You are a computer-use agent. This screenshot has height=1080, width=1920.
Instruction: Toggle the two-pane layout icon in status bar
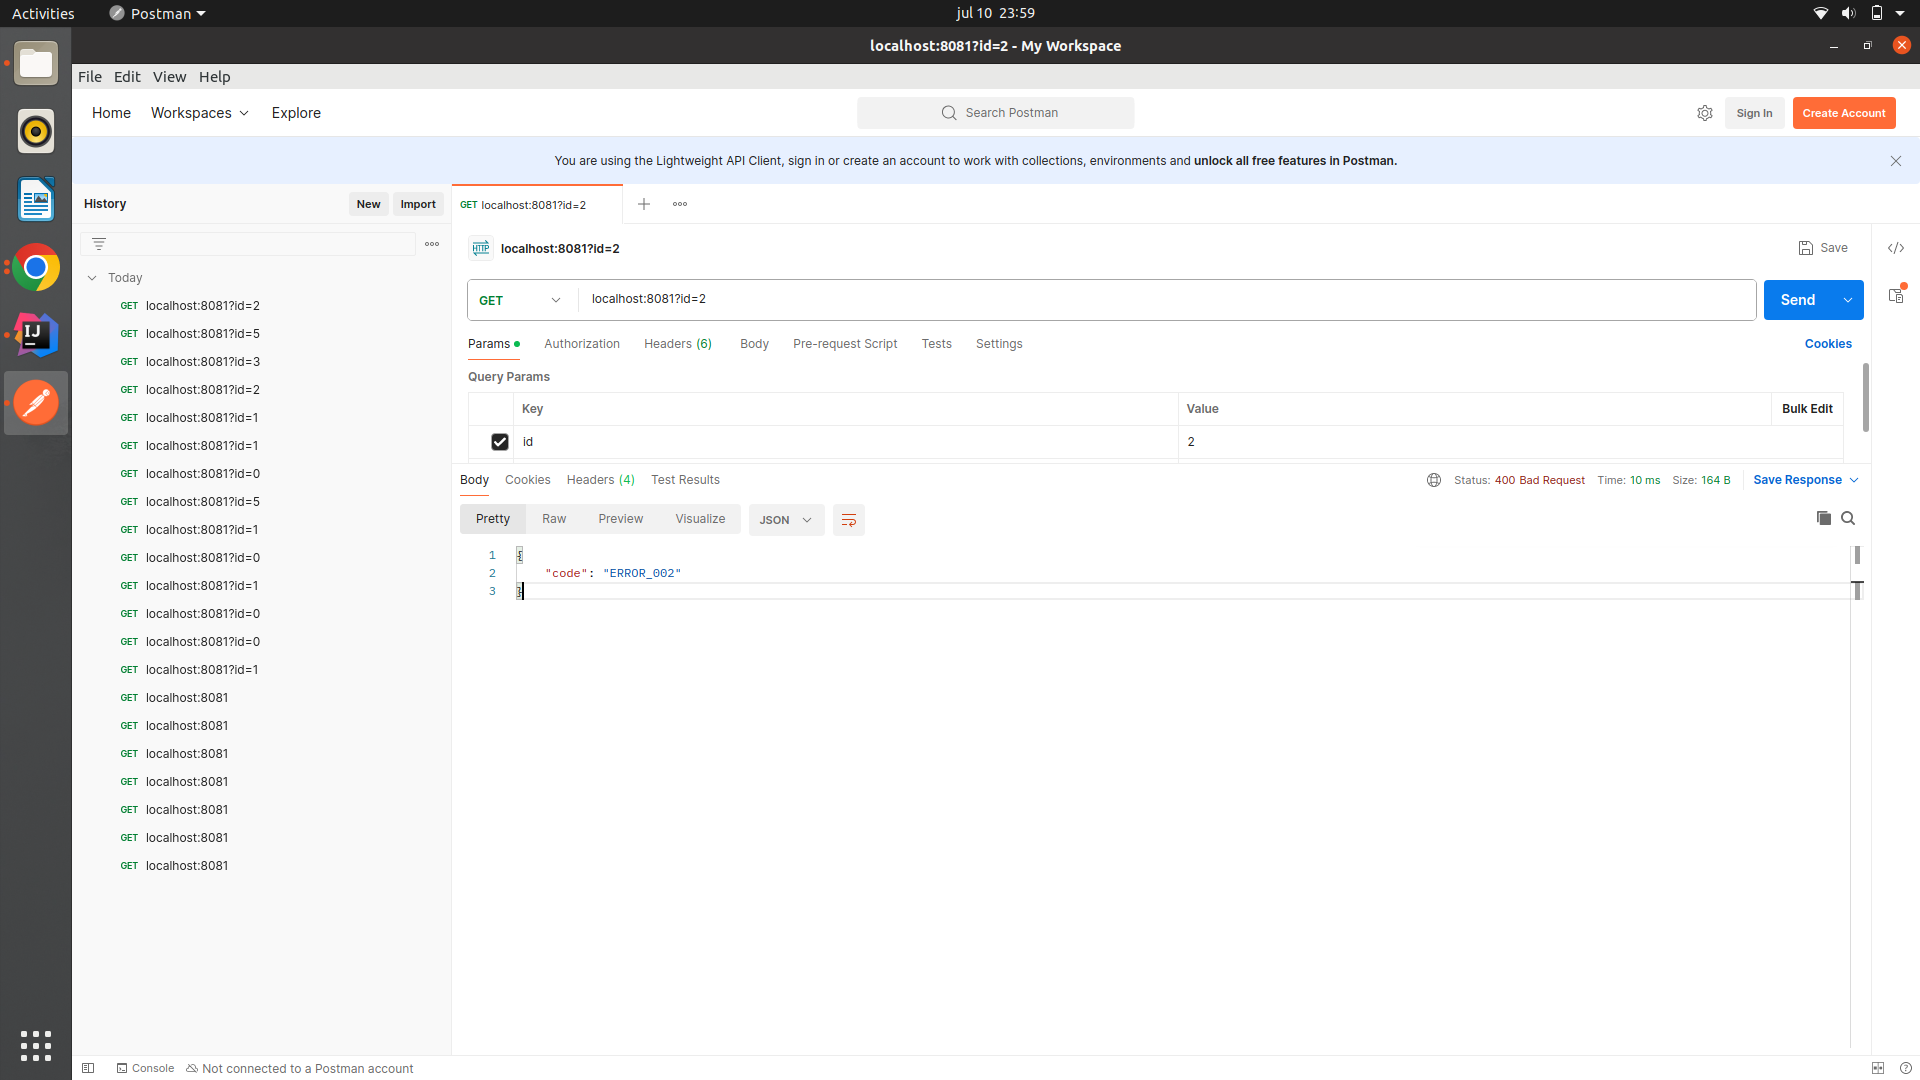tap(1877, 1068)
